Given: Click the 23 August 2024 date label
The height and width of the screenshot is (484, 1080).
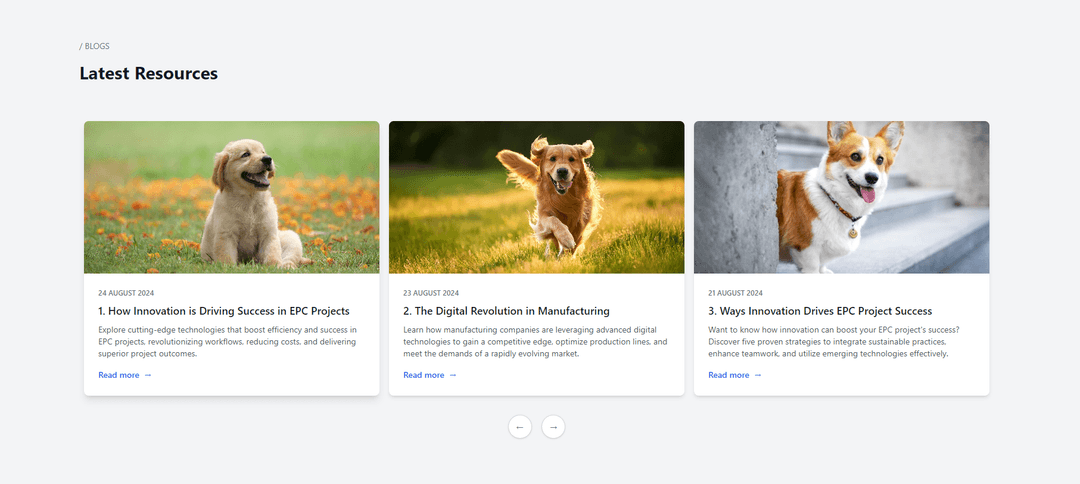Looking at the screenshot, I should (x=431, y=293).
